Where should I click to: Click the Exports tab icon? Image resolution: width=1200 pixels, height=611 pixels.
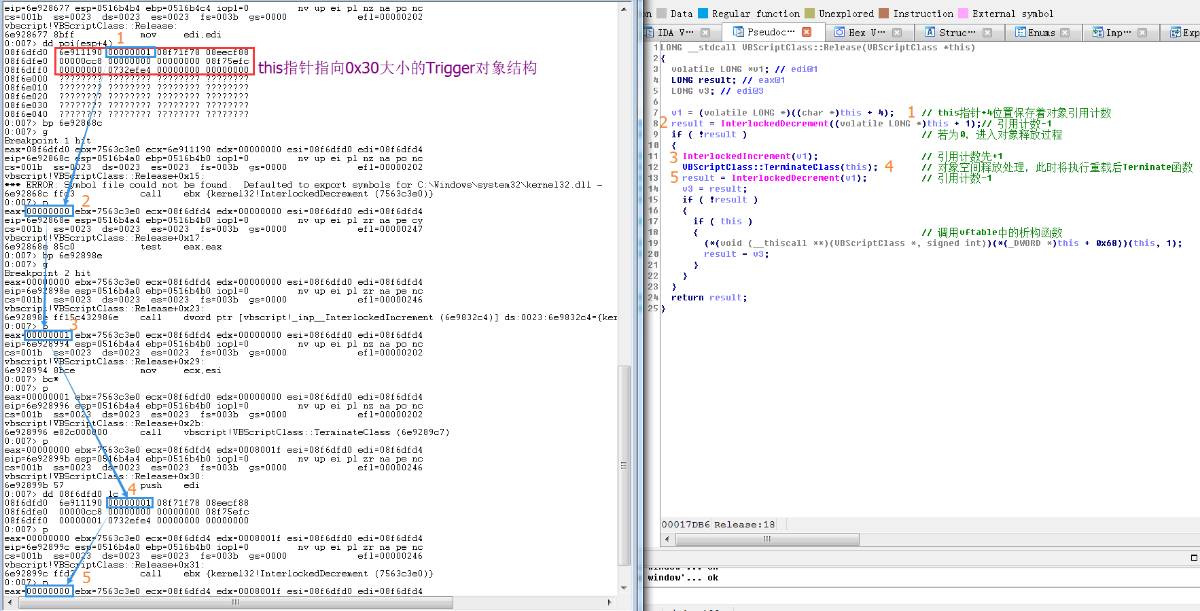coord(1175,32)
